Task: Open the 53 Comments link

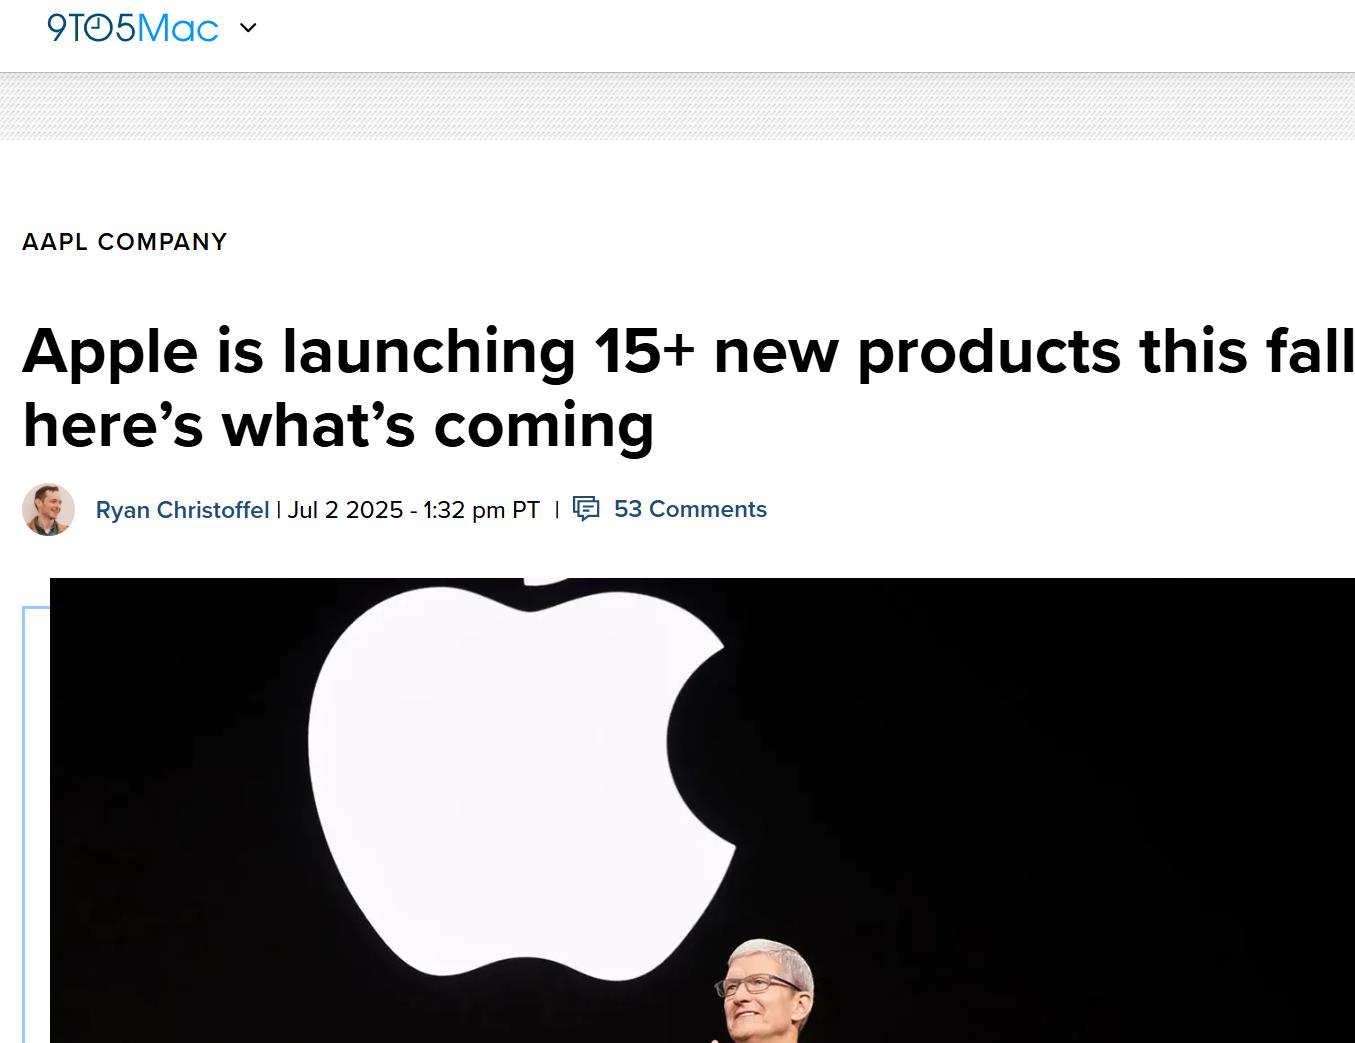Action: tap(690, 509)
